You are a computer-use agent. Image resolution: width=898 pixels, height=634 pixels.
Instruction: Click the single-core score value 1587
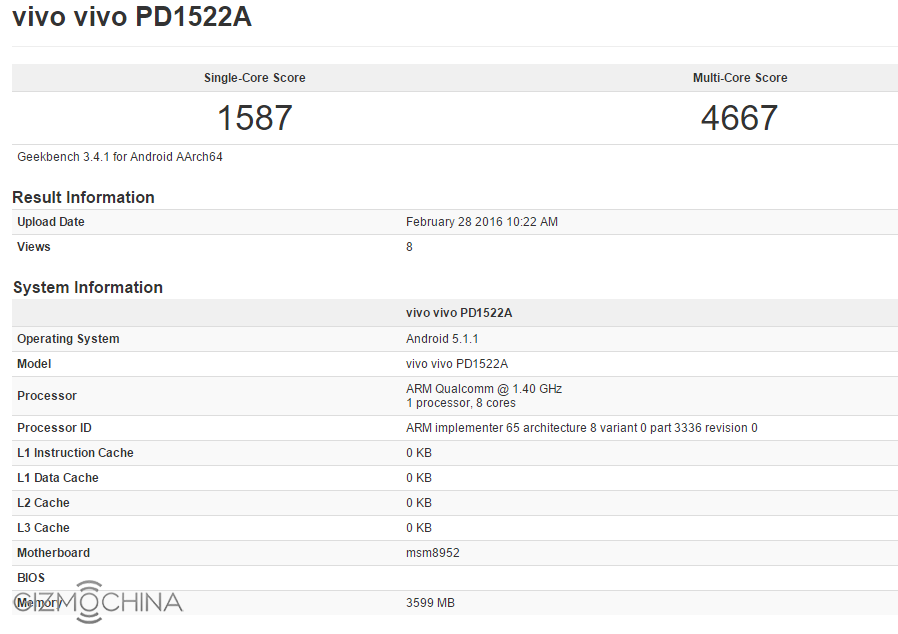pos(255,118)
